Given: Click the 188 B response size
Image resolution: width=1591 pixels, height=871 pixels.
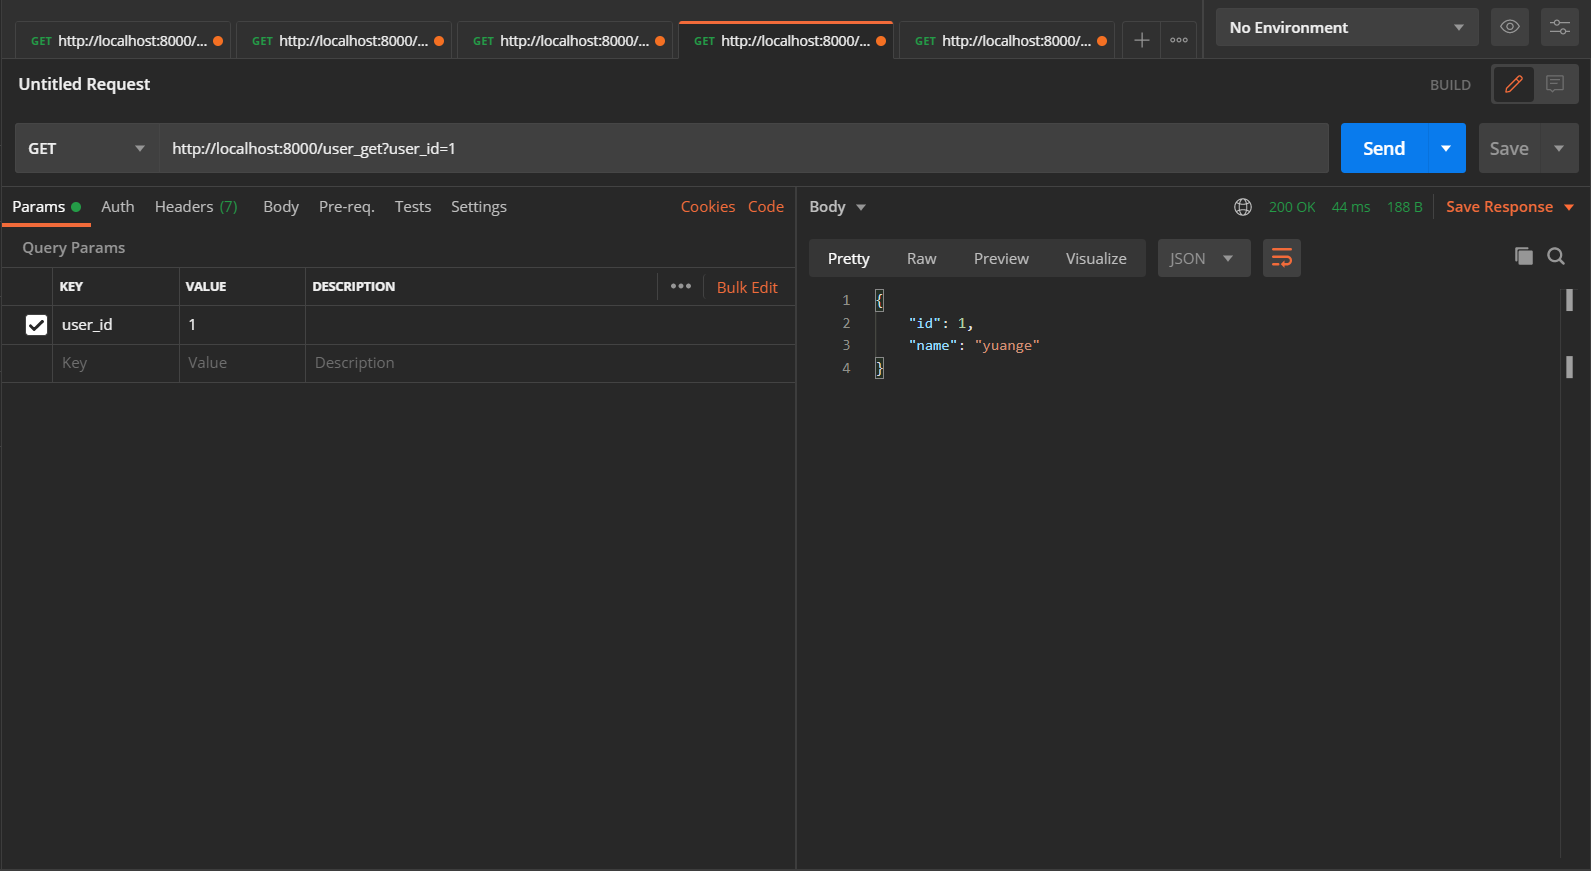Looking at the screenshot, I should [1404, 207].
